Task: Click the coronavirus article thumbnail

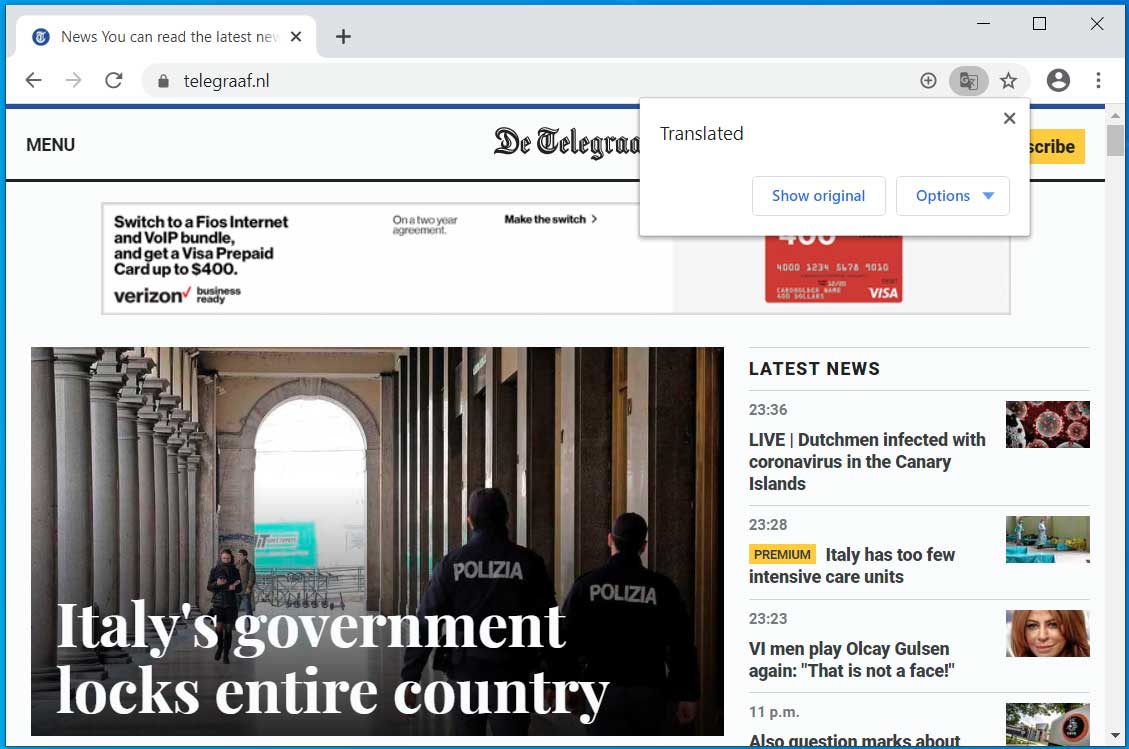Action: click(1047, 425)
